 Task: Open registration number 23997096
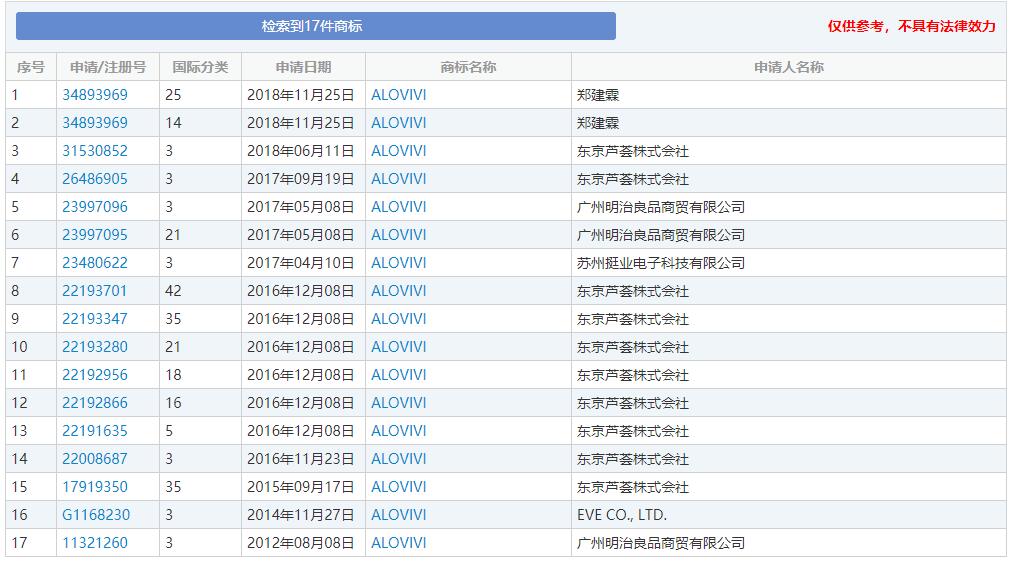[x=95, y=206]
